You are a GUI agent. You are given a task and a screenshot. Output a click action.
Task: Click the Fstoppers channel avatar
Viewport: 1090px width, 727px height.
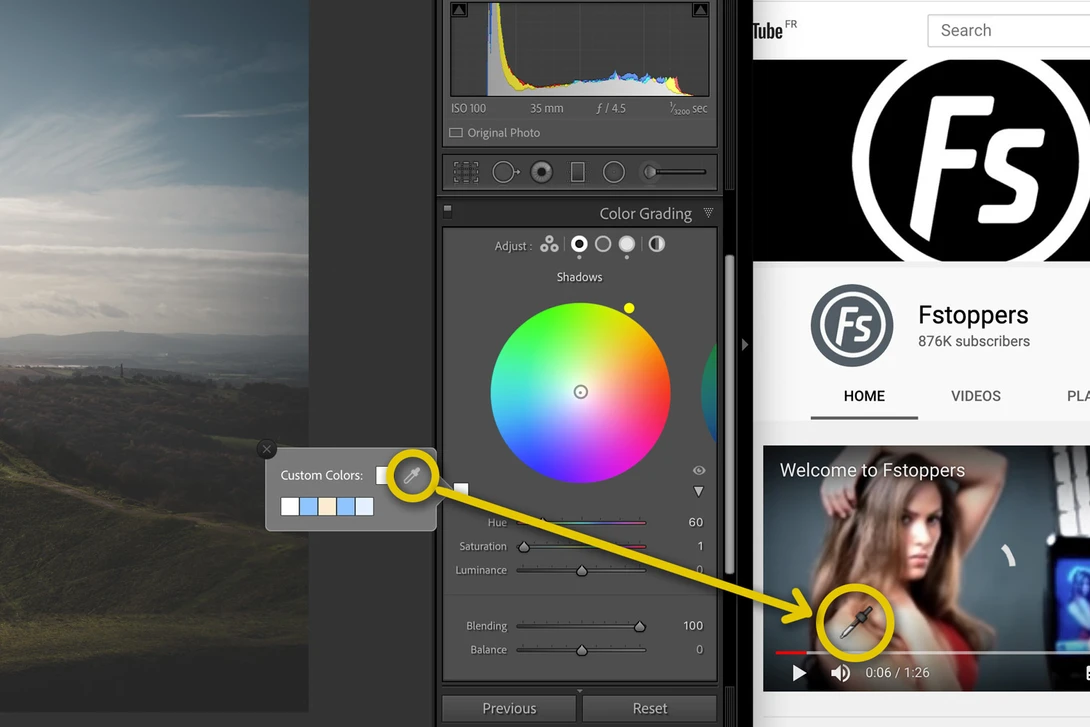[852, 325]
